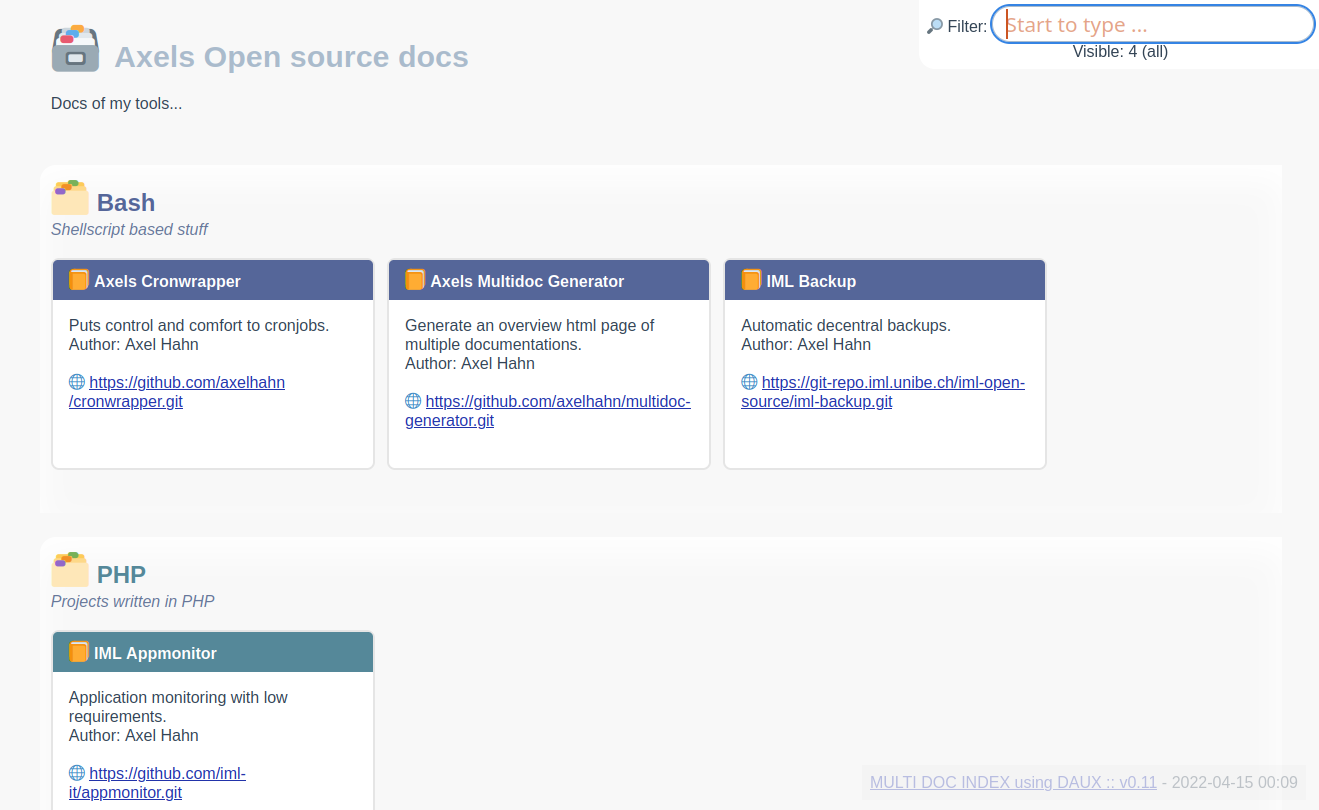Click the 'Filter:' label
This screenshot has height=810, width=1319.
point(967,27)
